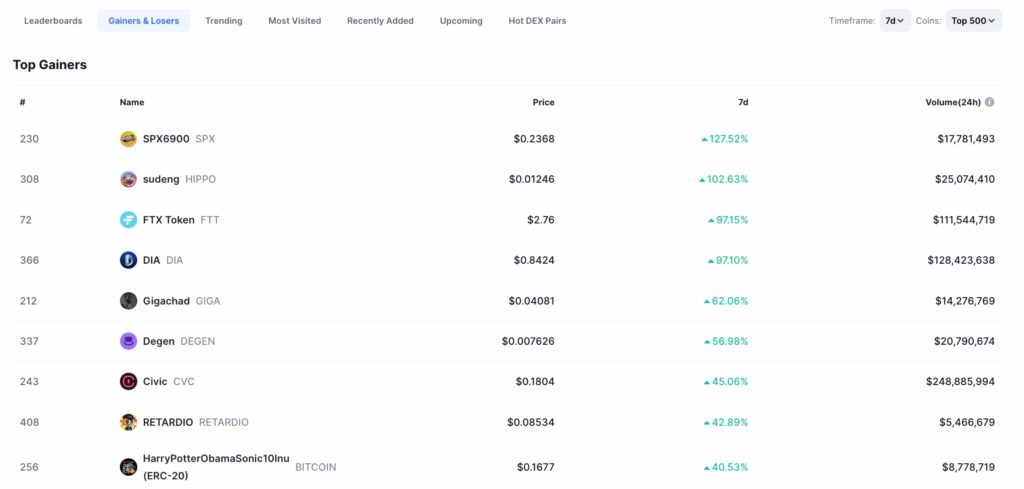Click the Volume(24h) info icon
This screenshot has height=489, width=1024.
pyautogui.click(x=989, y=103)
